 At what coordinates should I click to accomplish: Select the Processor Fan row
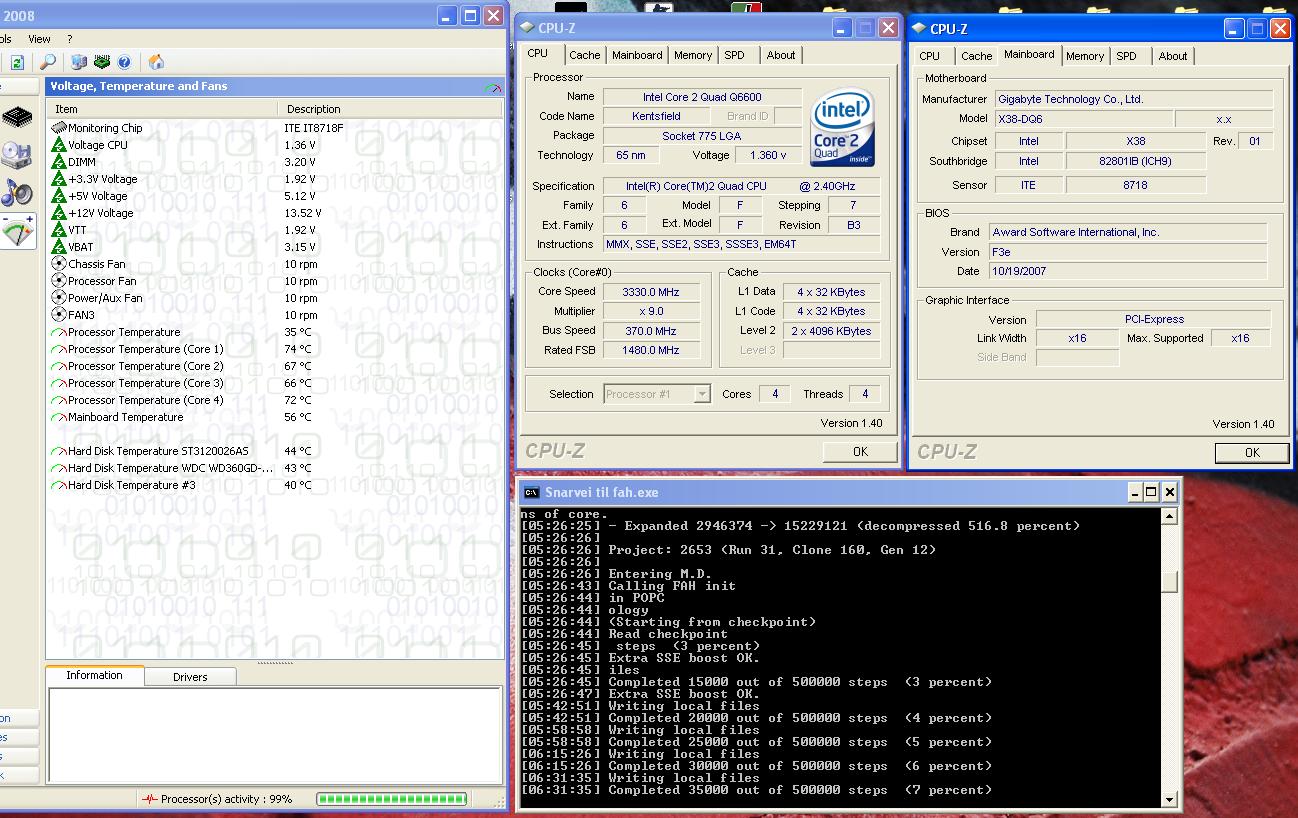(x=275, y=281)
